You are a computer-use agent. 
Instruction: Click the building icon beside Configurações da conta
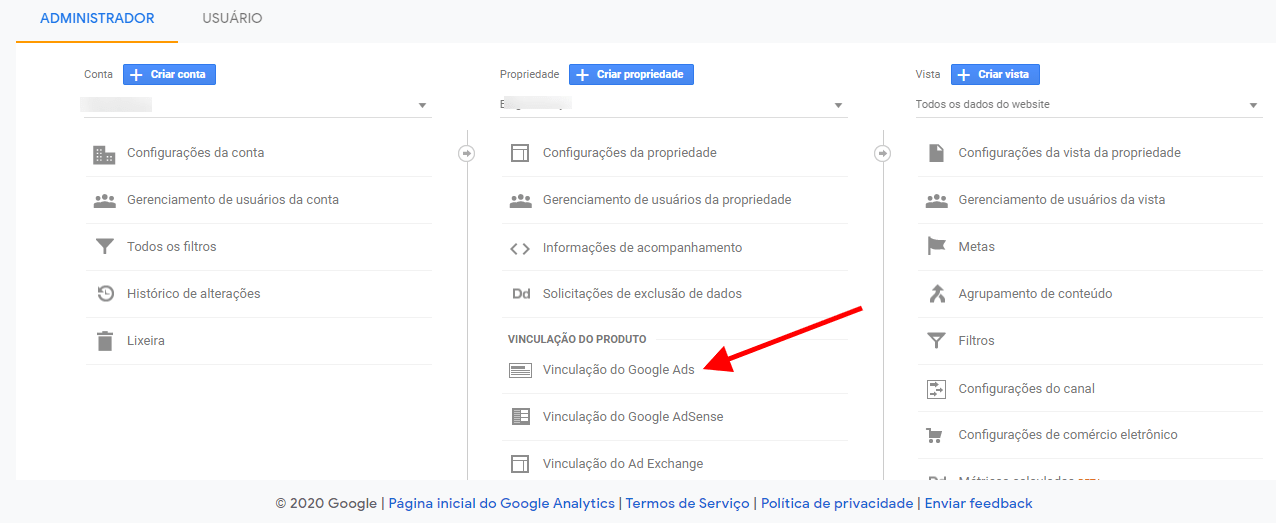pyautogui.click(x=104, y=154)
